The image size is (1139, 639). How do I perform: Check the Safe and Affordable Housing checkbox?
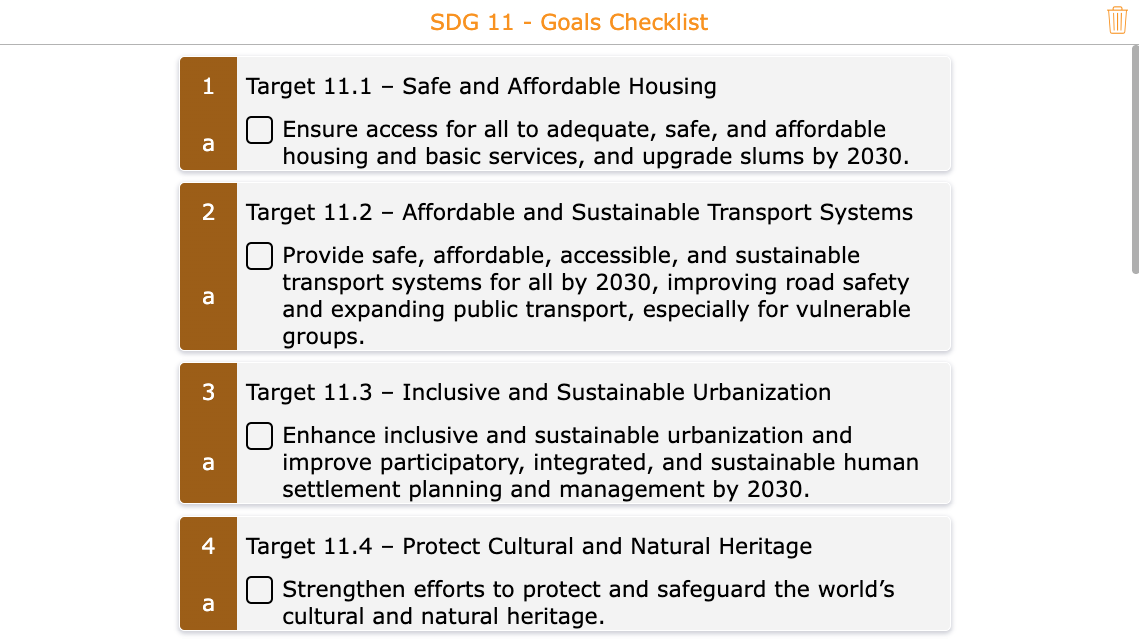click(x=259, y=129)
